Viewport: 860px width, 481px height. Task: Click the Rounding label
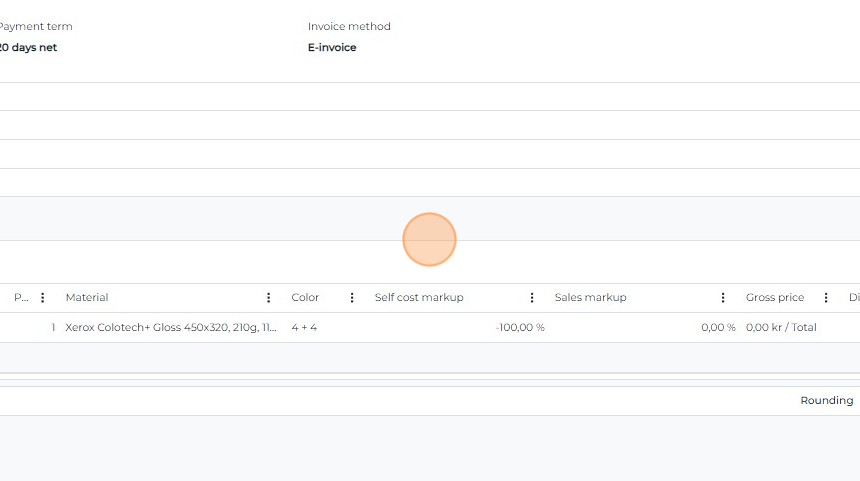click(826, 401)
